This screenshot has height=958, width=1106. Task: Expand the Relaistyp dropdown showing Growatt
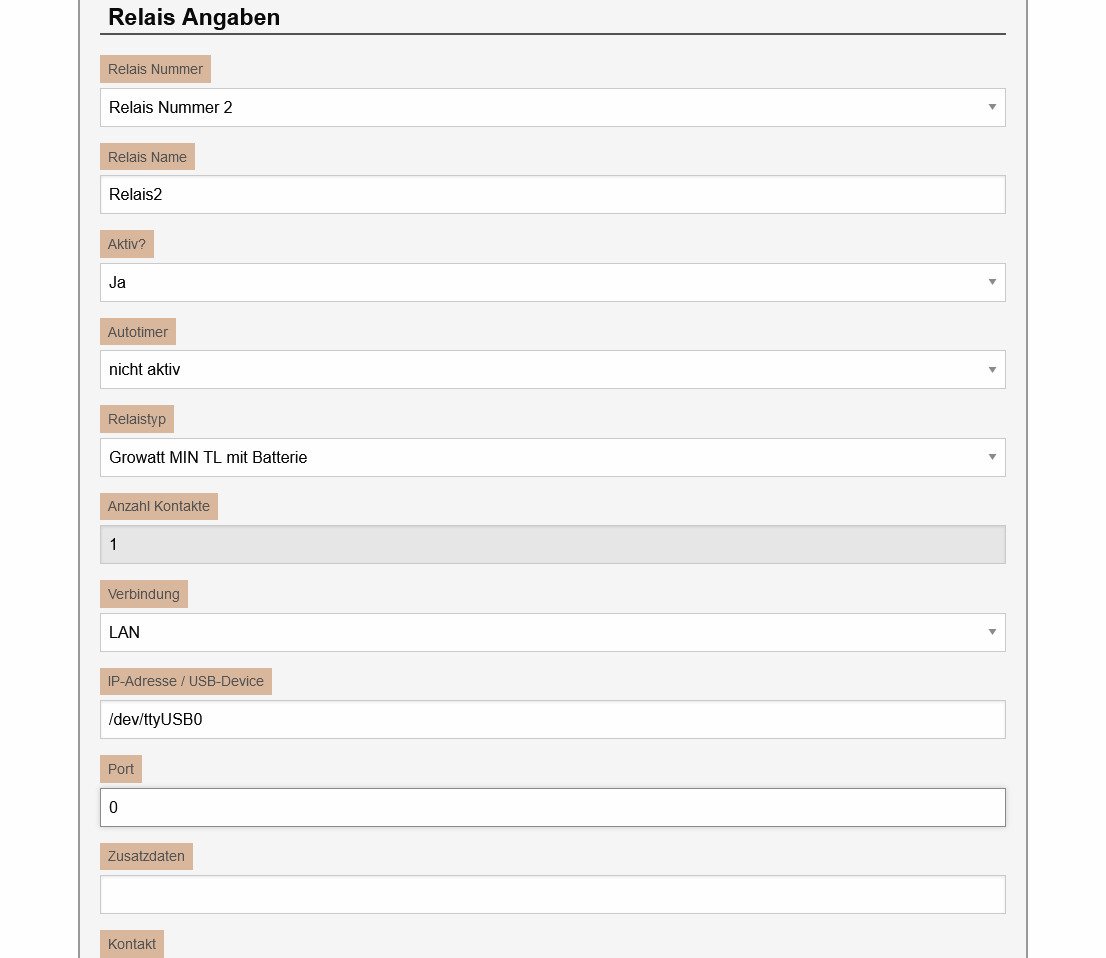click(552, 457)
